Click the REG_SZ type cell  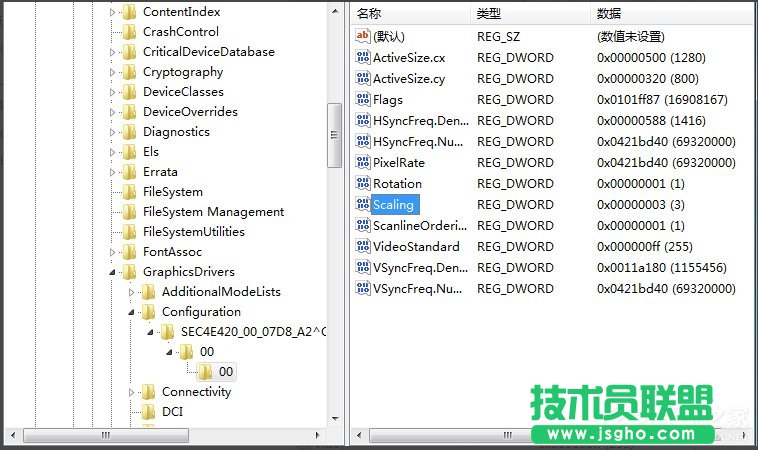click(498, 37)
